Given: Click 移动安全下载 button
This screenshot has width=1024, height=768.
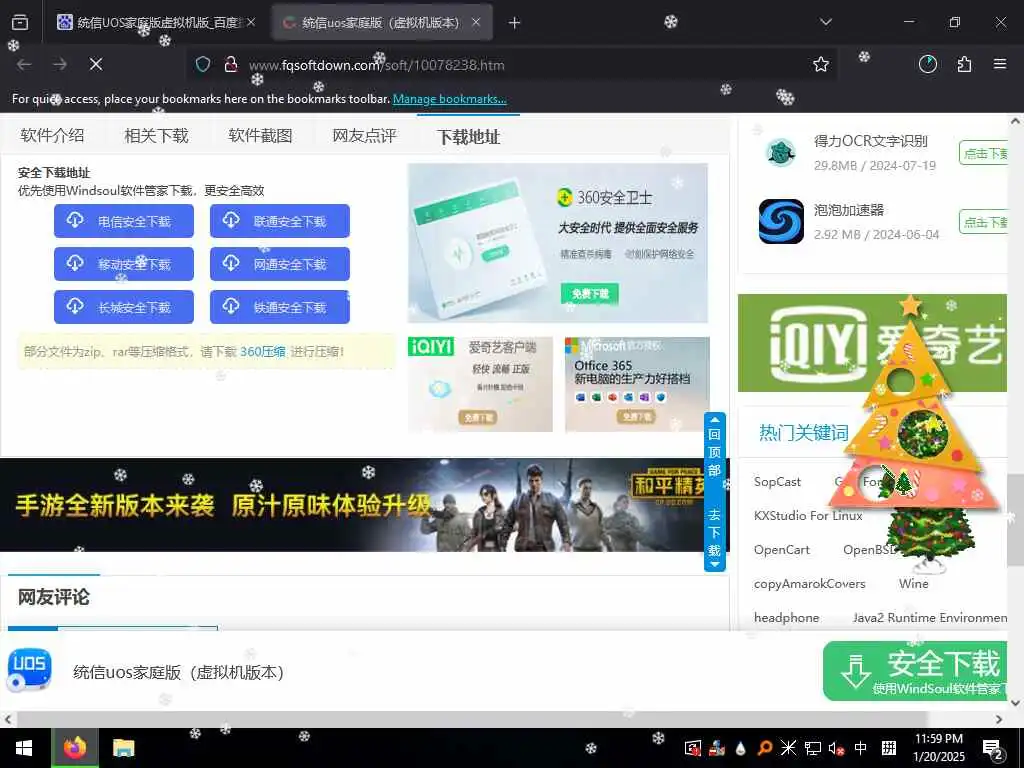Looking at the screenshot, I should [124, 264].
